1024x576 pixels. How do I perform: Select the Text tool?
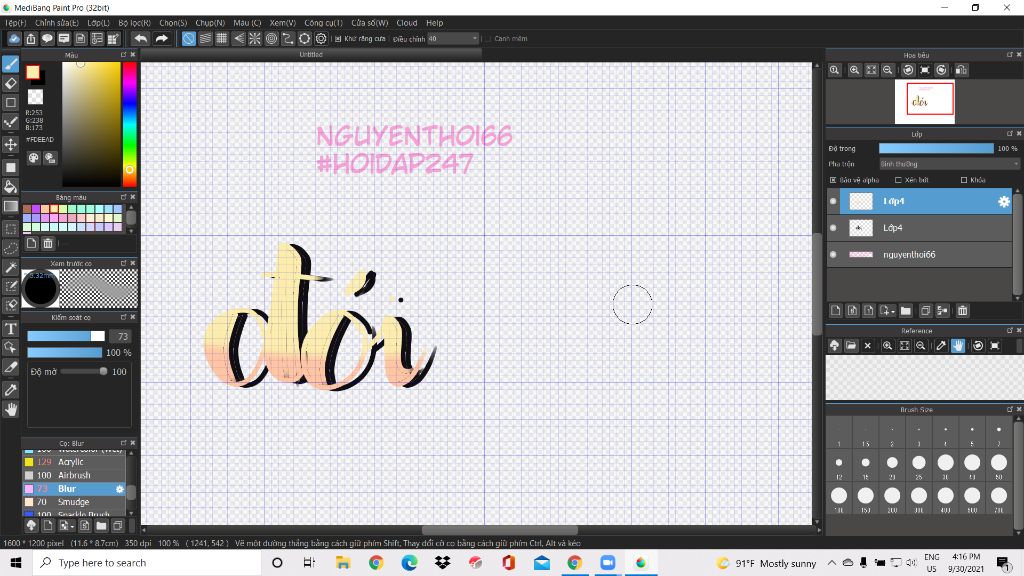[10, 328]
